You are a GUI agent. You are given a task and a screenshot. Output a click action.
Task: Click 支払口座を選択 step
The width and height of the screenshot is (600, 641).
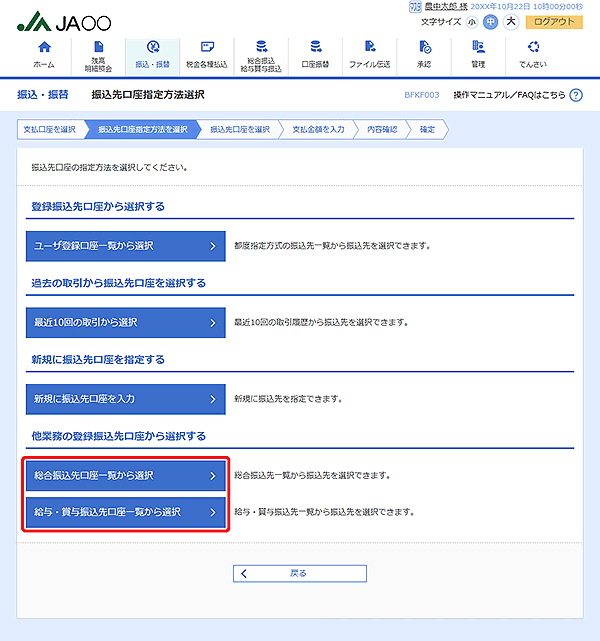pyautogui.click(x=49, y=130)
